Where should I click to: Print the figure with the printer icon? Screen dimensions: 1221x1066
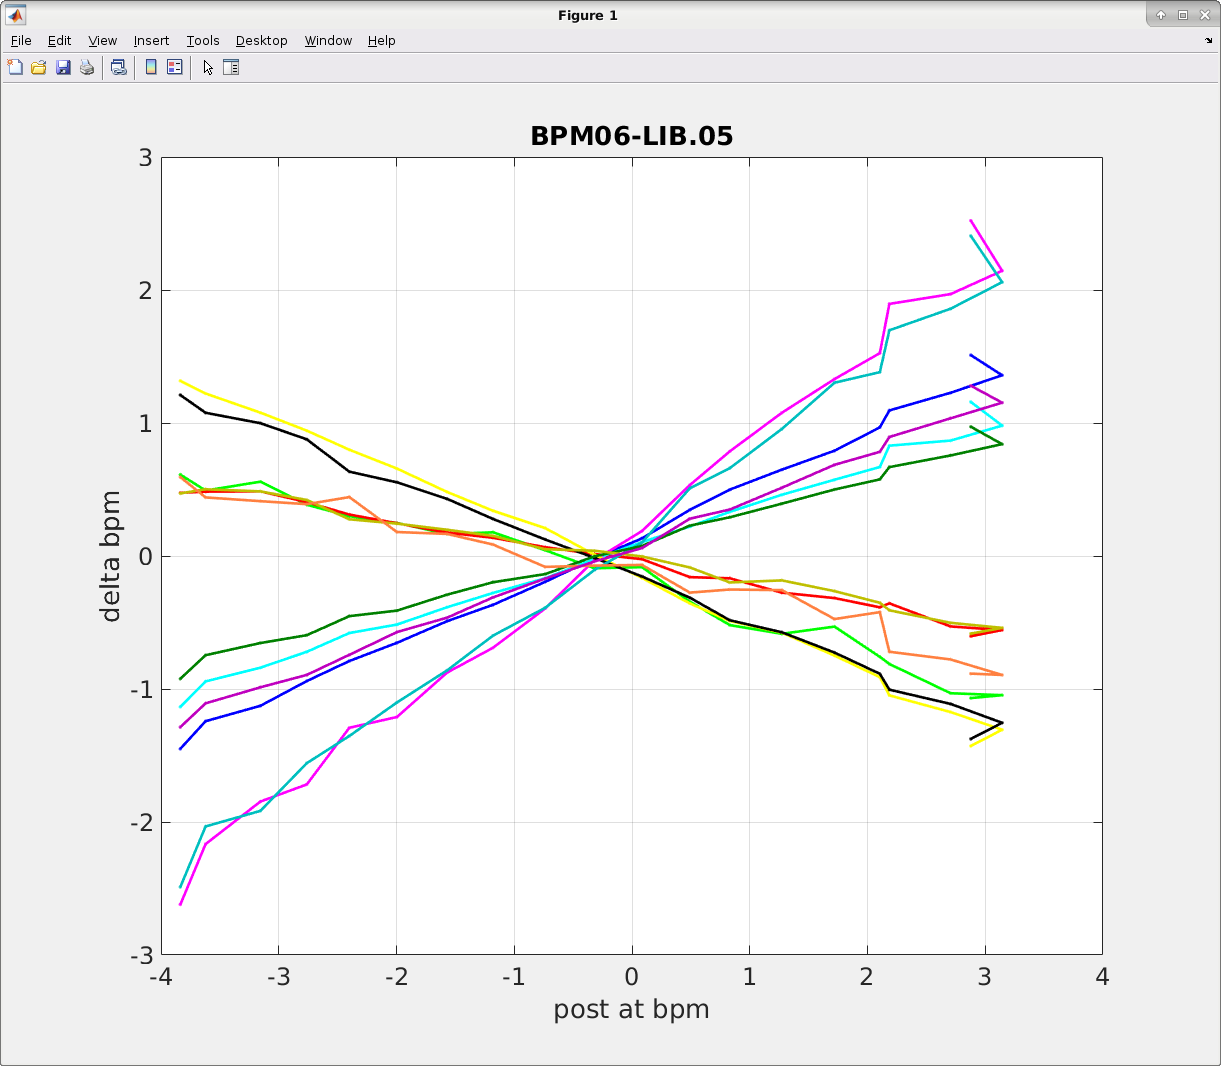point(87,67)
